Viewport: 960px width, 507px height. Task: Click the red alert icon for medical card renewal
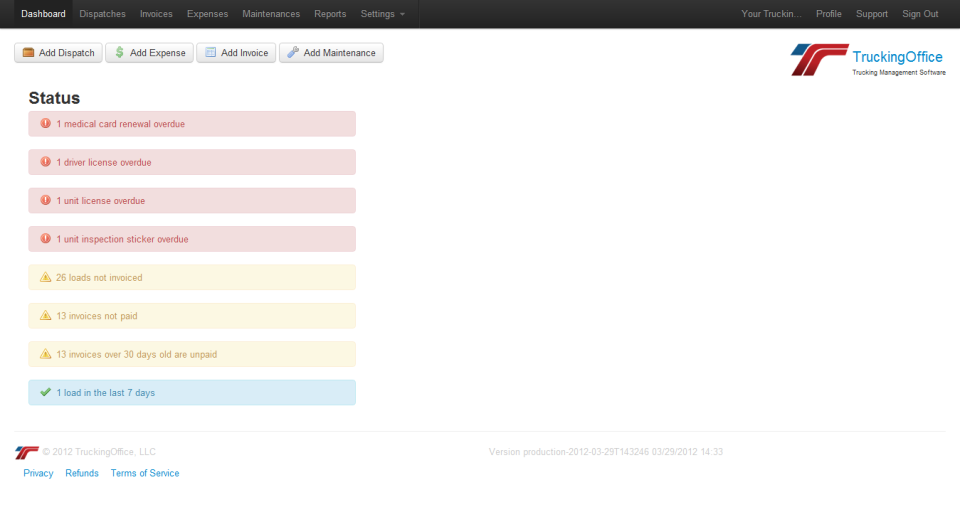coord(45,123)
